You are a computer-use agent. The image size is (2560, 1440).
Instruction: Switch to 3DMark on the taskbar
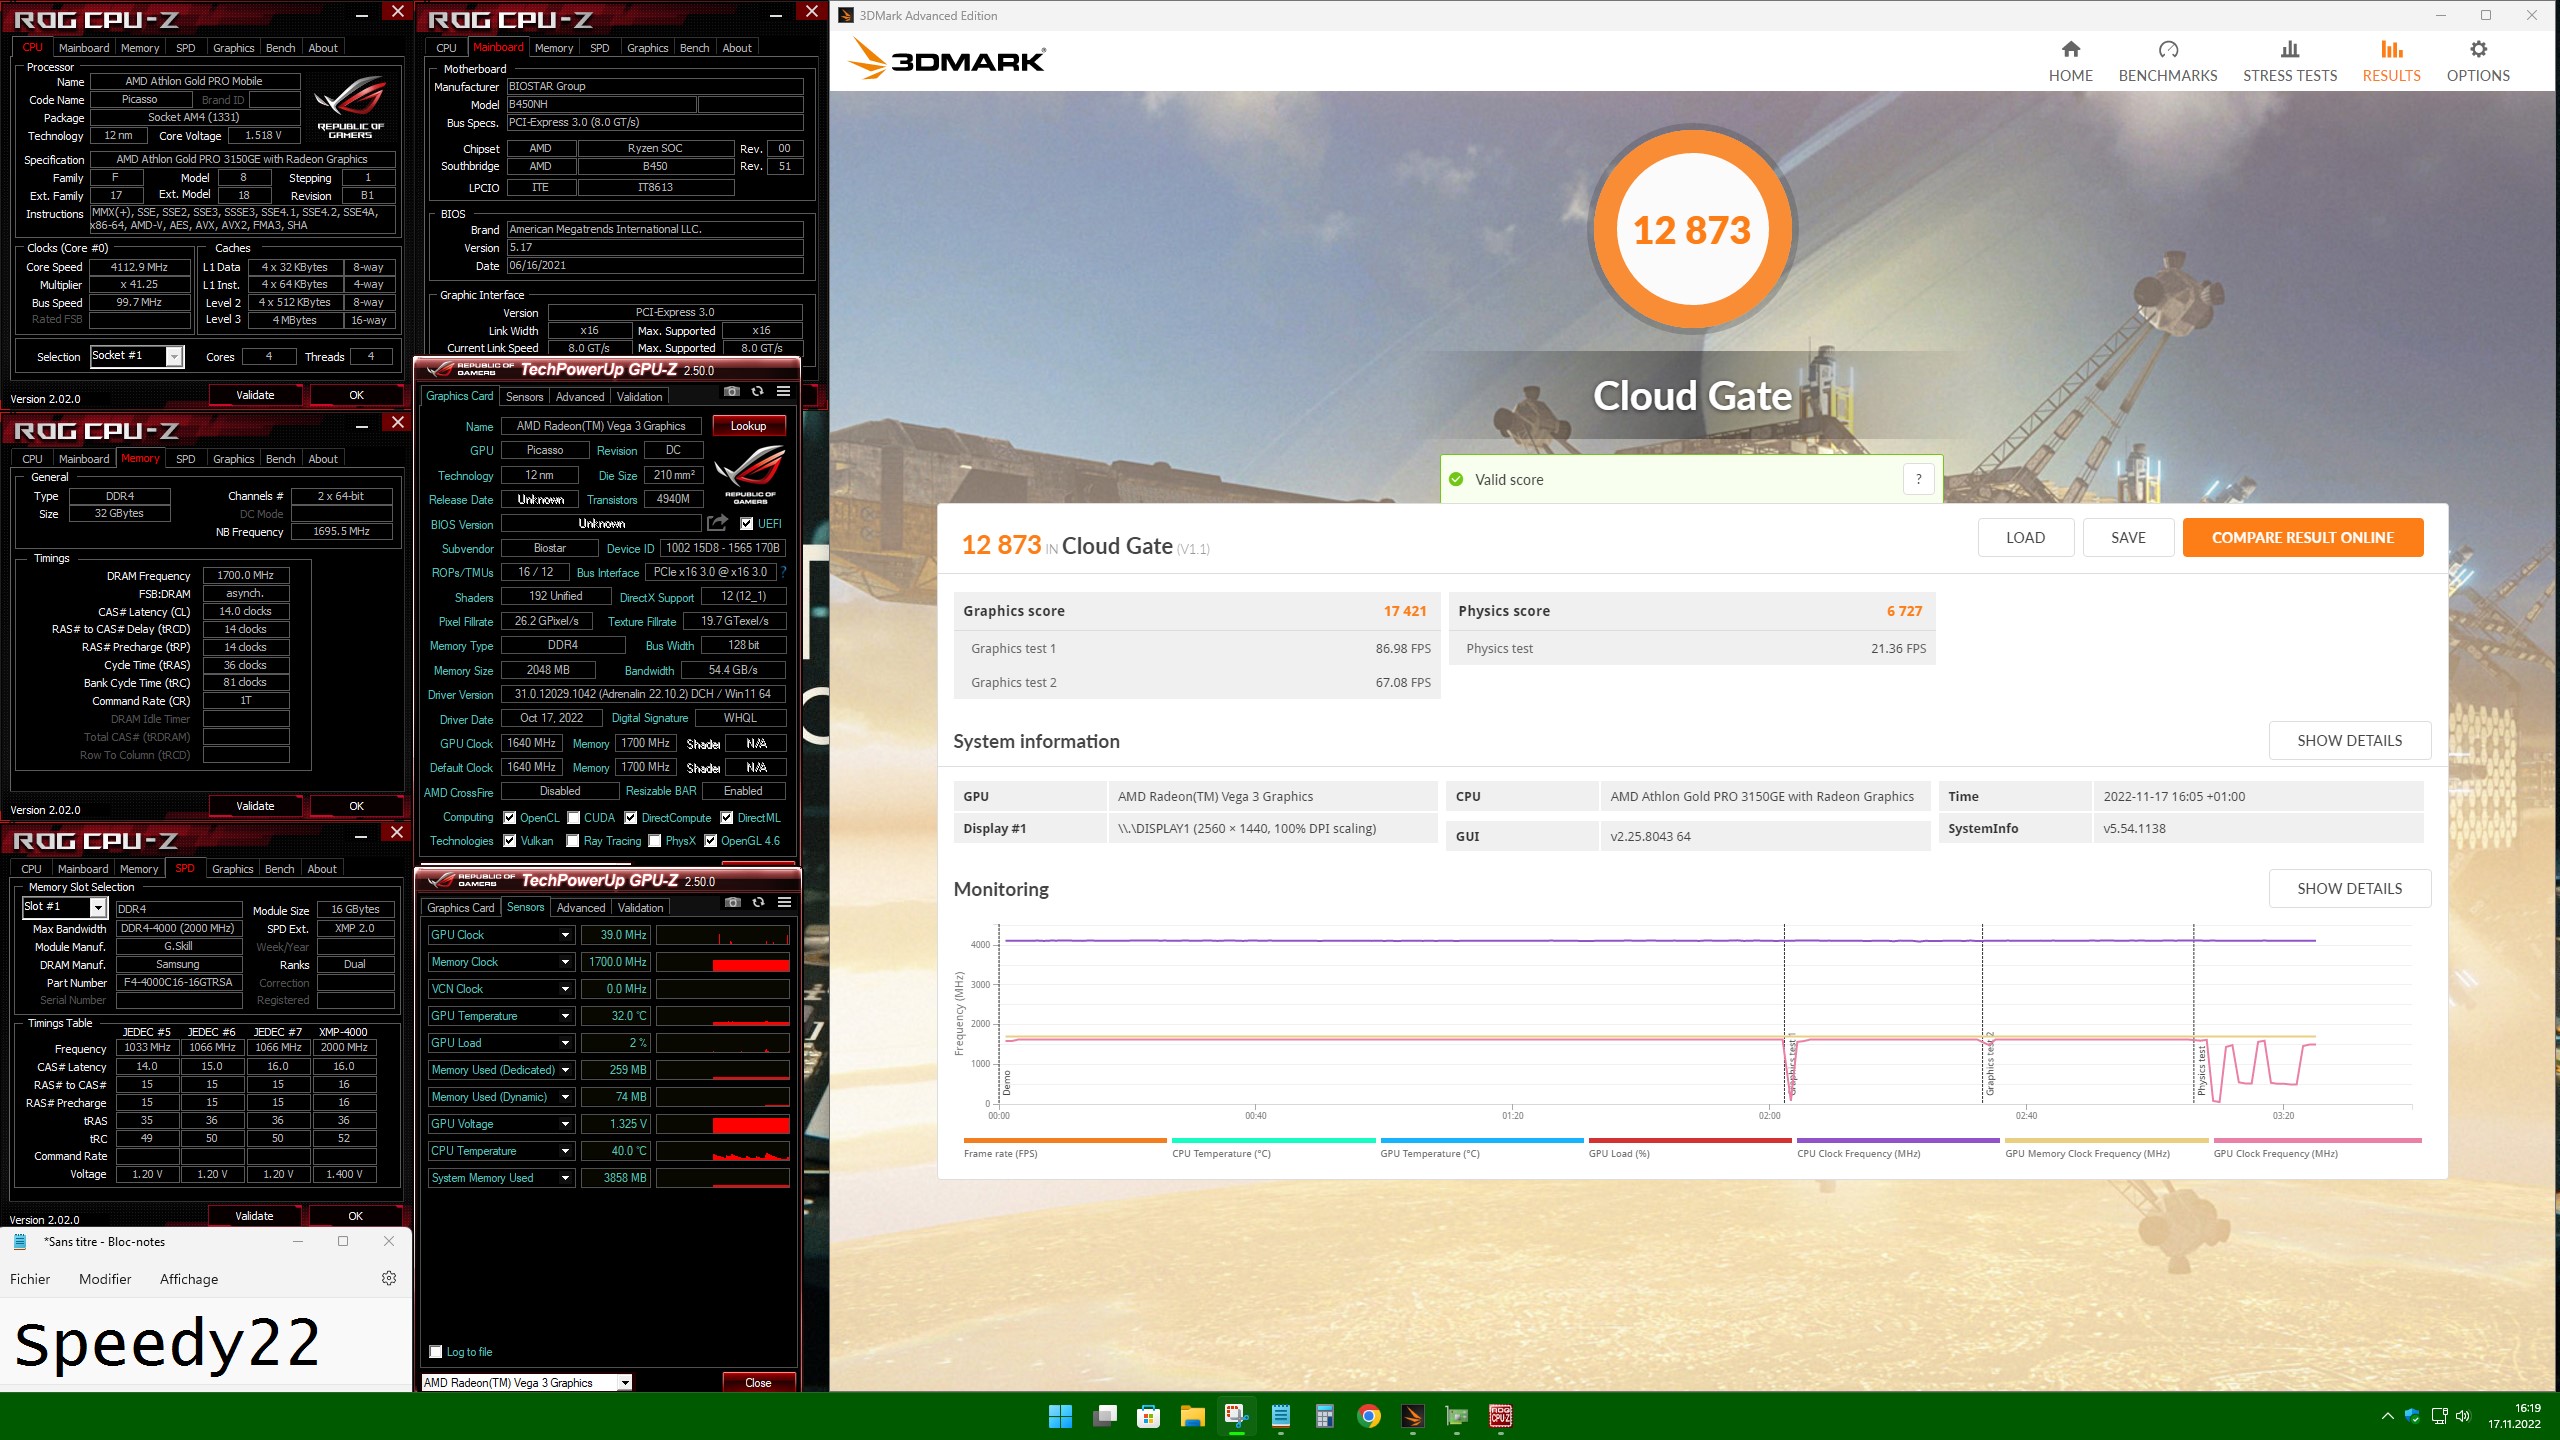pos(1413,1416)
